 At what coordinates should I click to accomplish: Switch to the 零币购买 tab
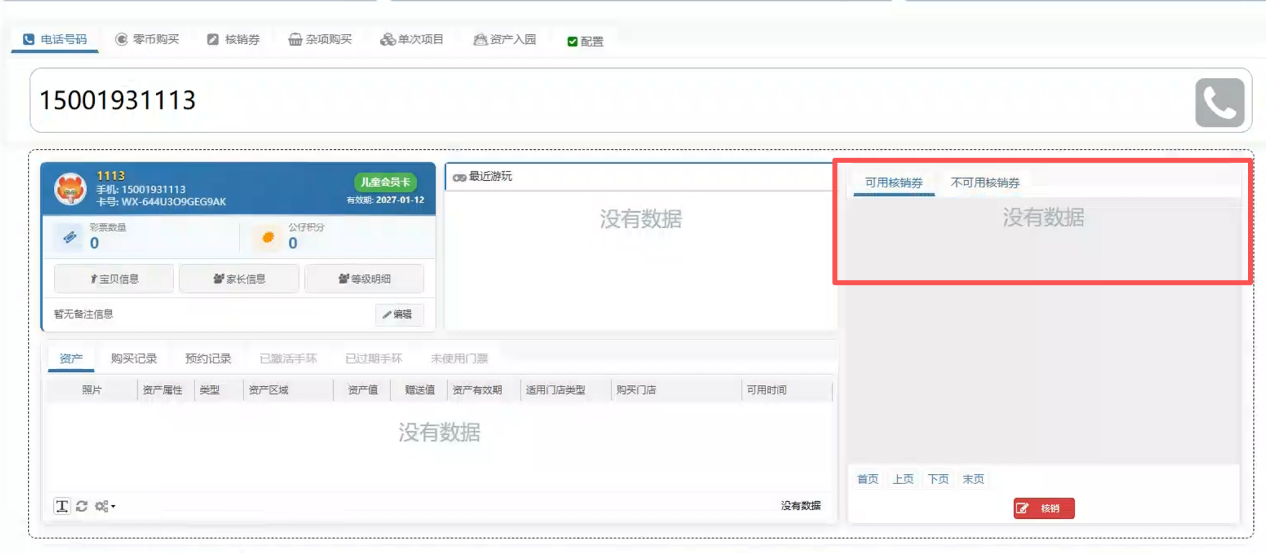click(x=147, y=40)
